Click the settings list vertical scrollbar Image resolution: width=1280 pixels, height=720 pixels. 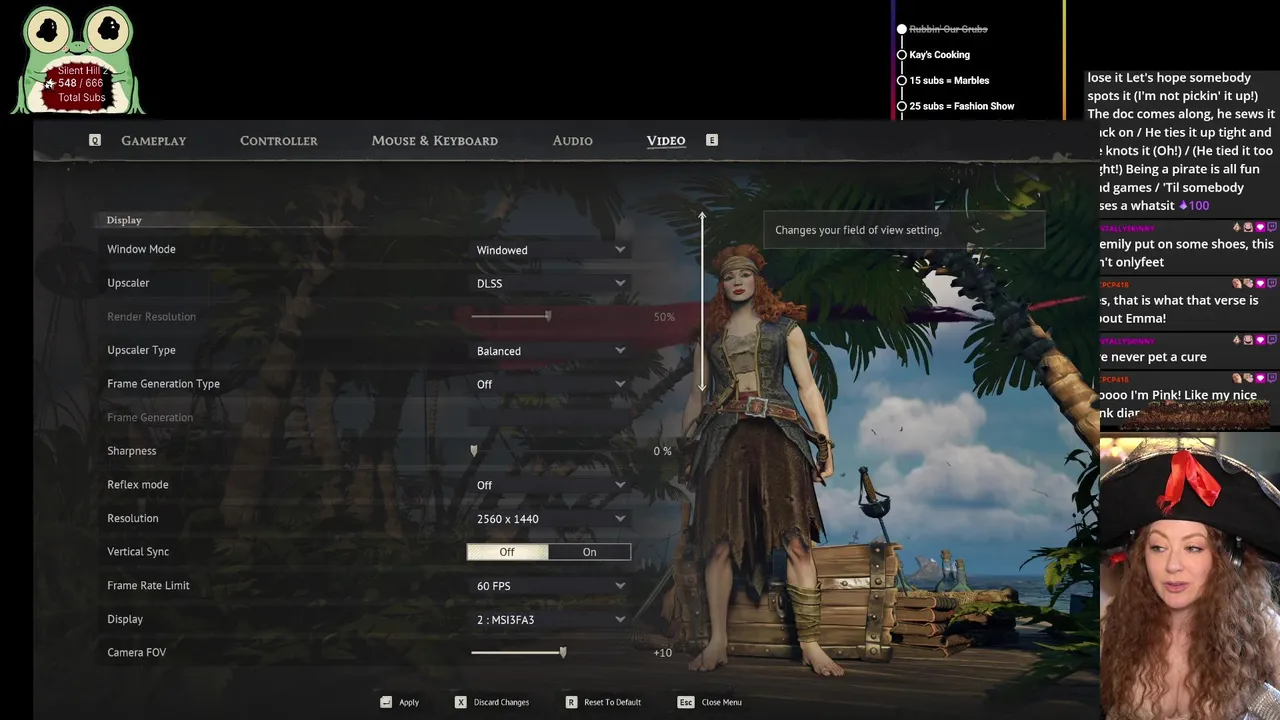click(x=702, y=302)
